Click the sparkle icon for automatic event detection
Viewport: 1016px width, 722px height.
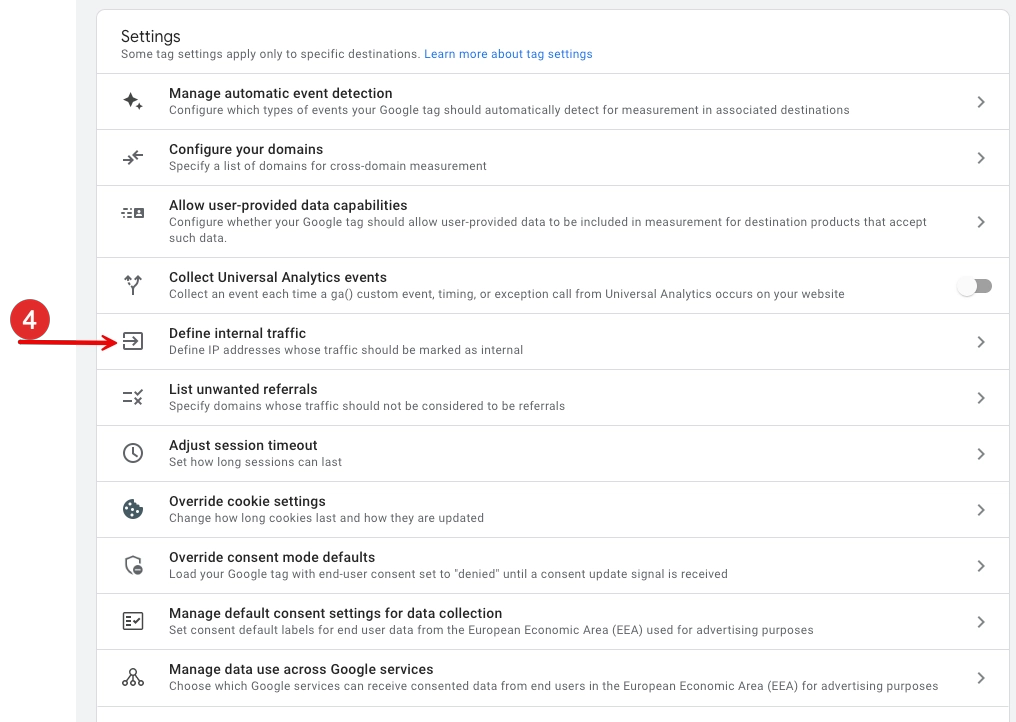click(x=133, y=101)
